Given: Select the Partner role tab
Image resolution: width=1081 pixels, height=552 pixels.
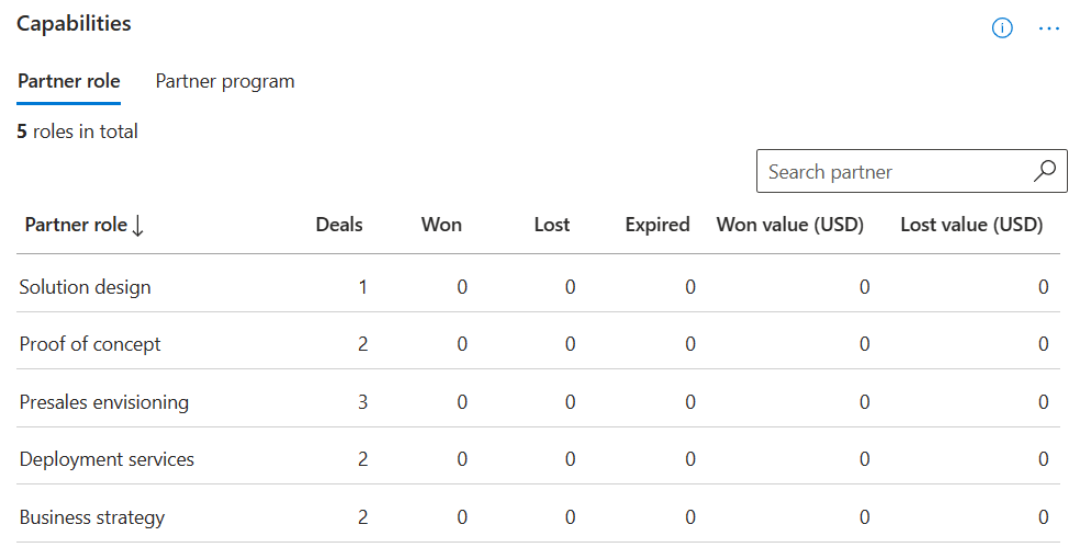Looking at the screenshot, I should point(69,81).
